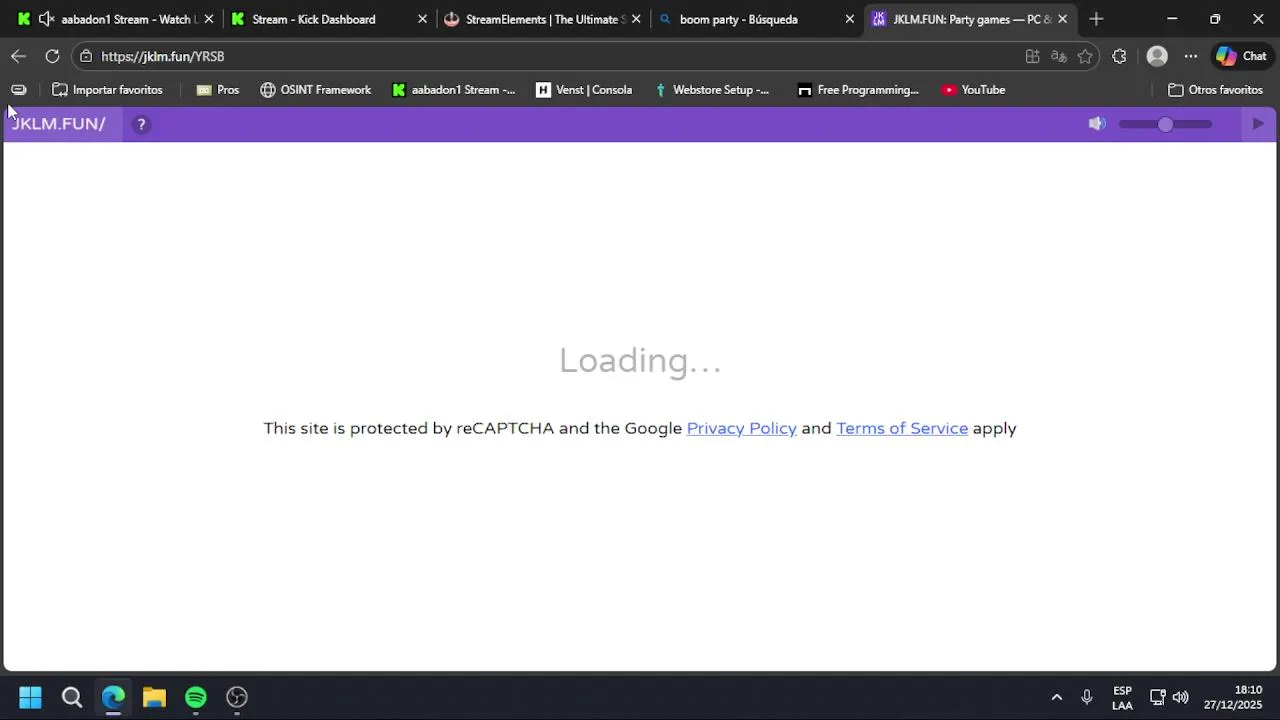Refresh the current page
Screen dimensions: 1280x720
coord(52,56)
